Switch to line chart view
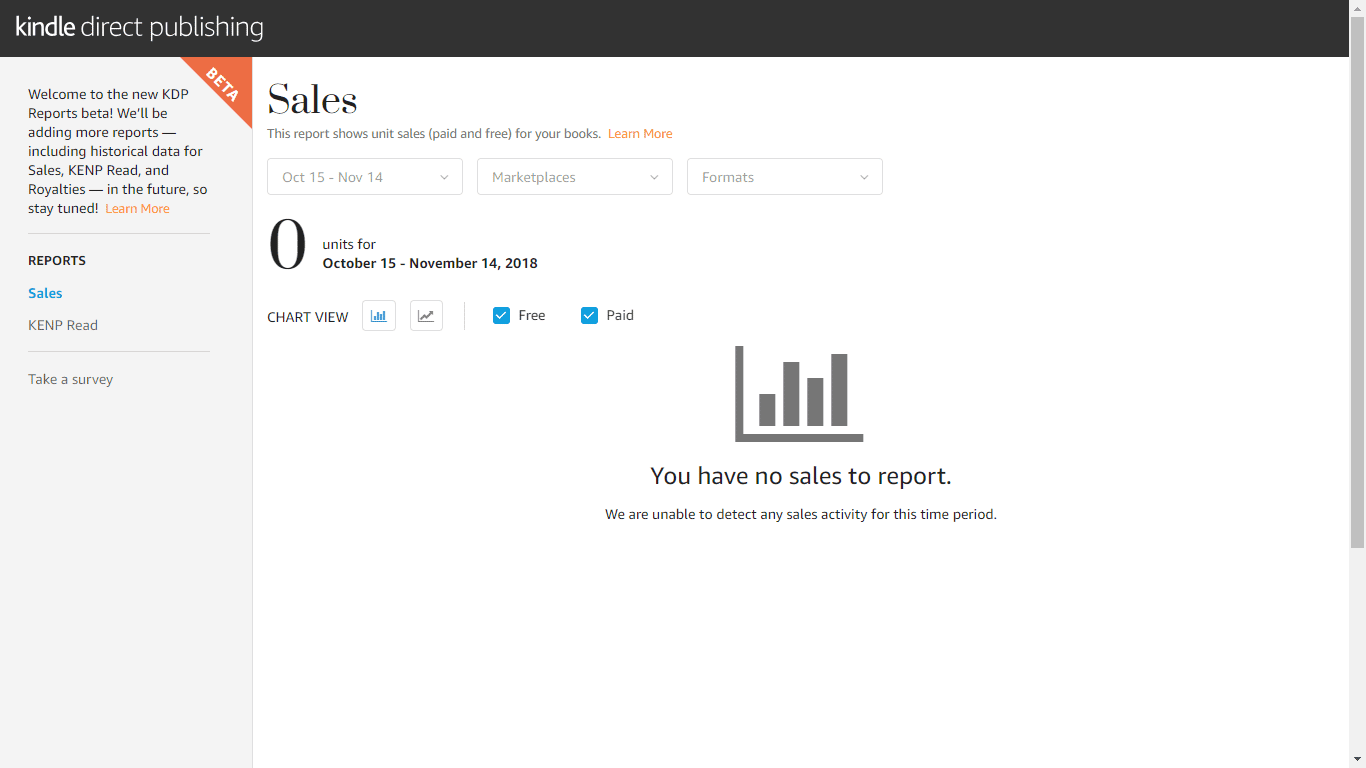 (x=426, y=316)
